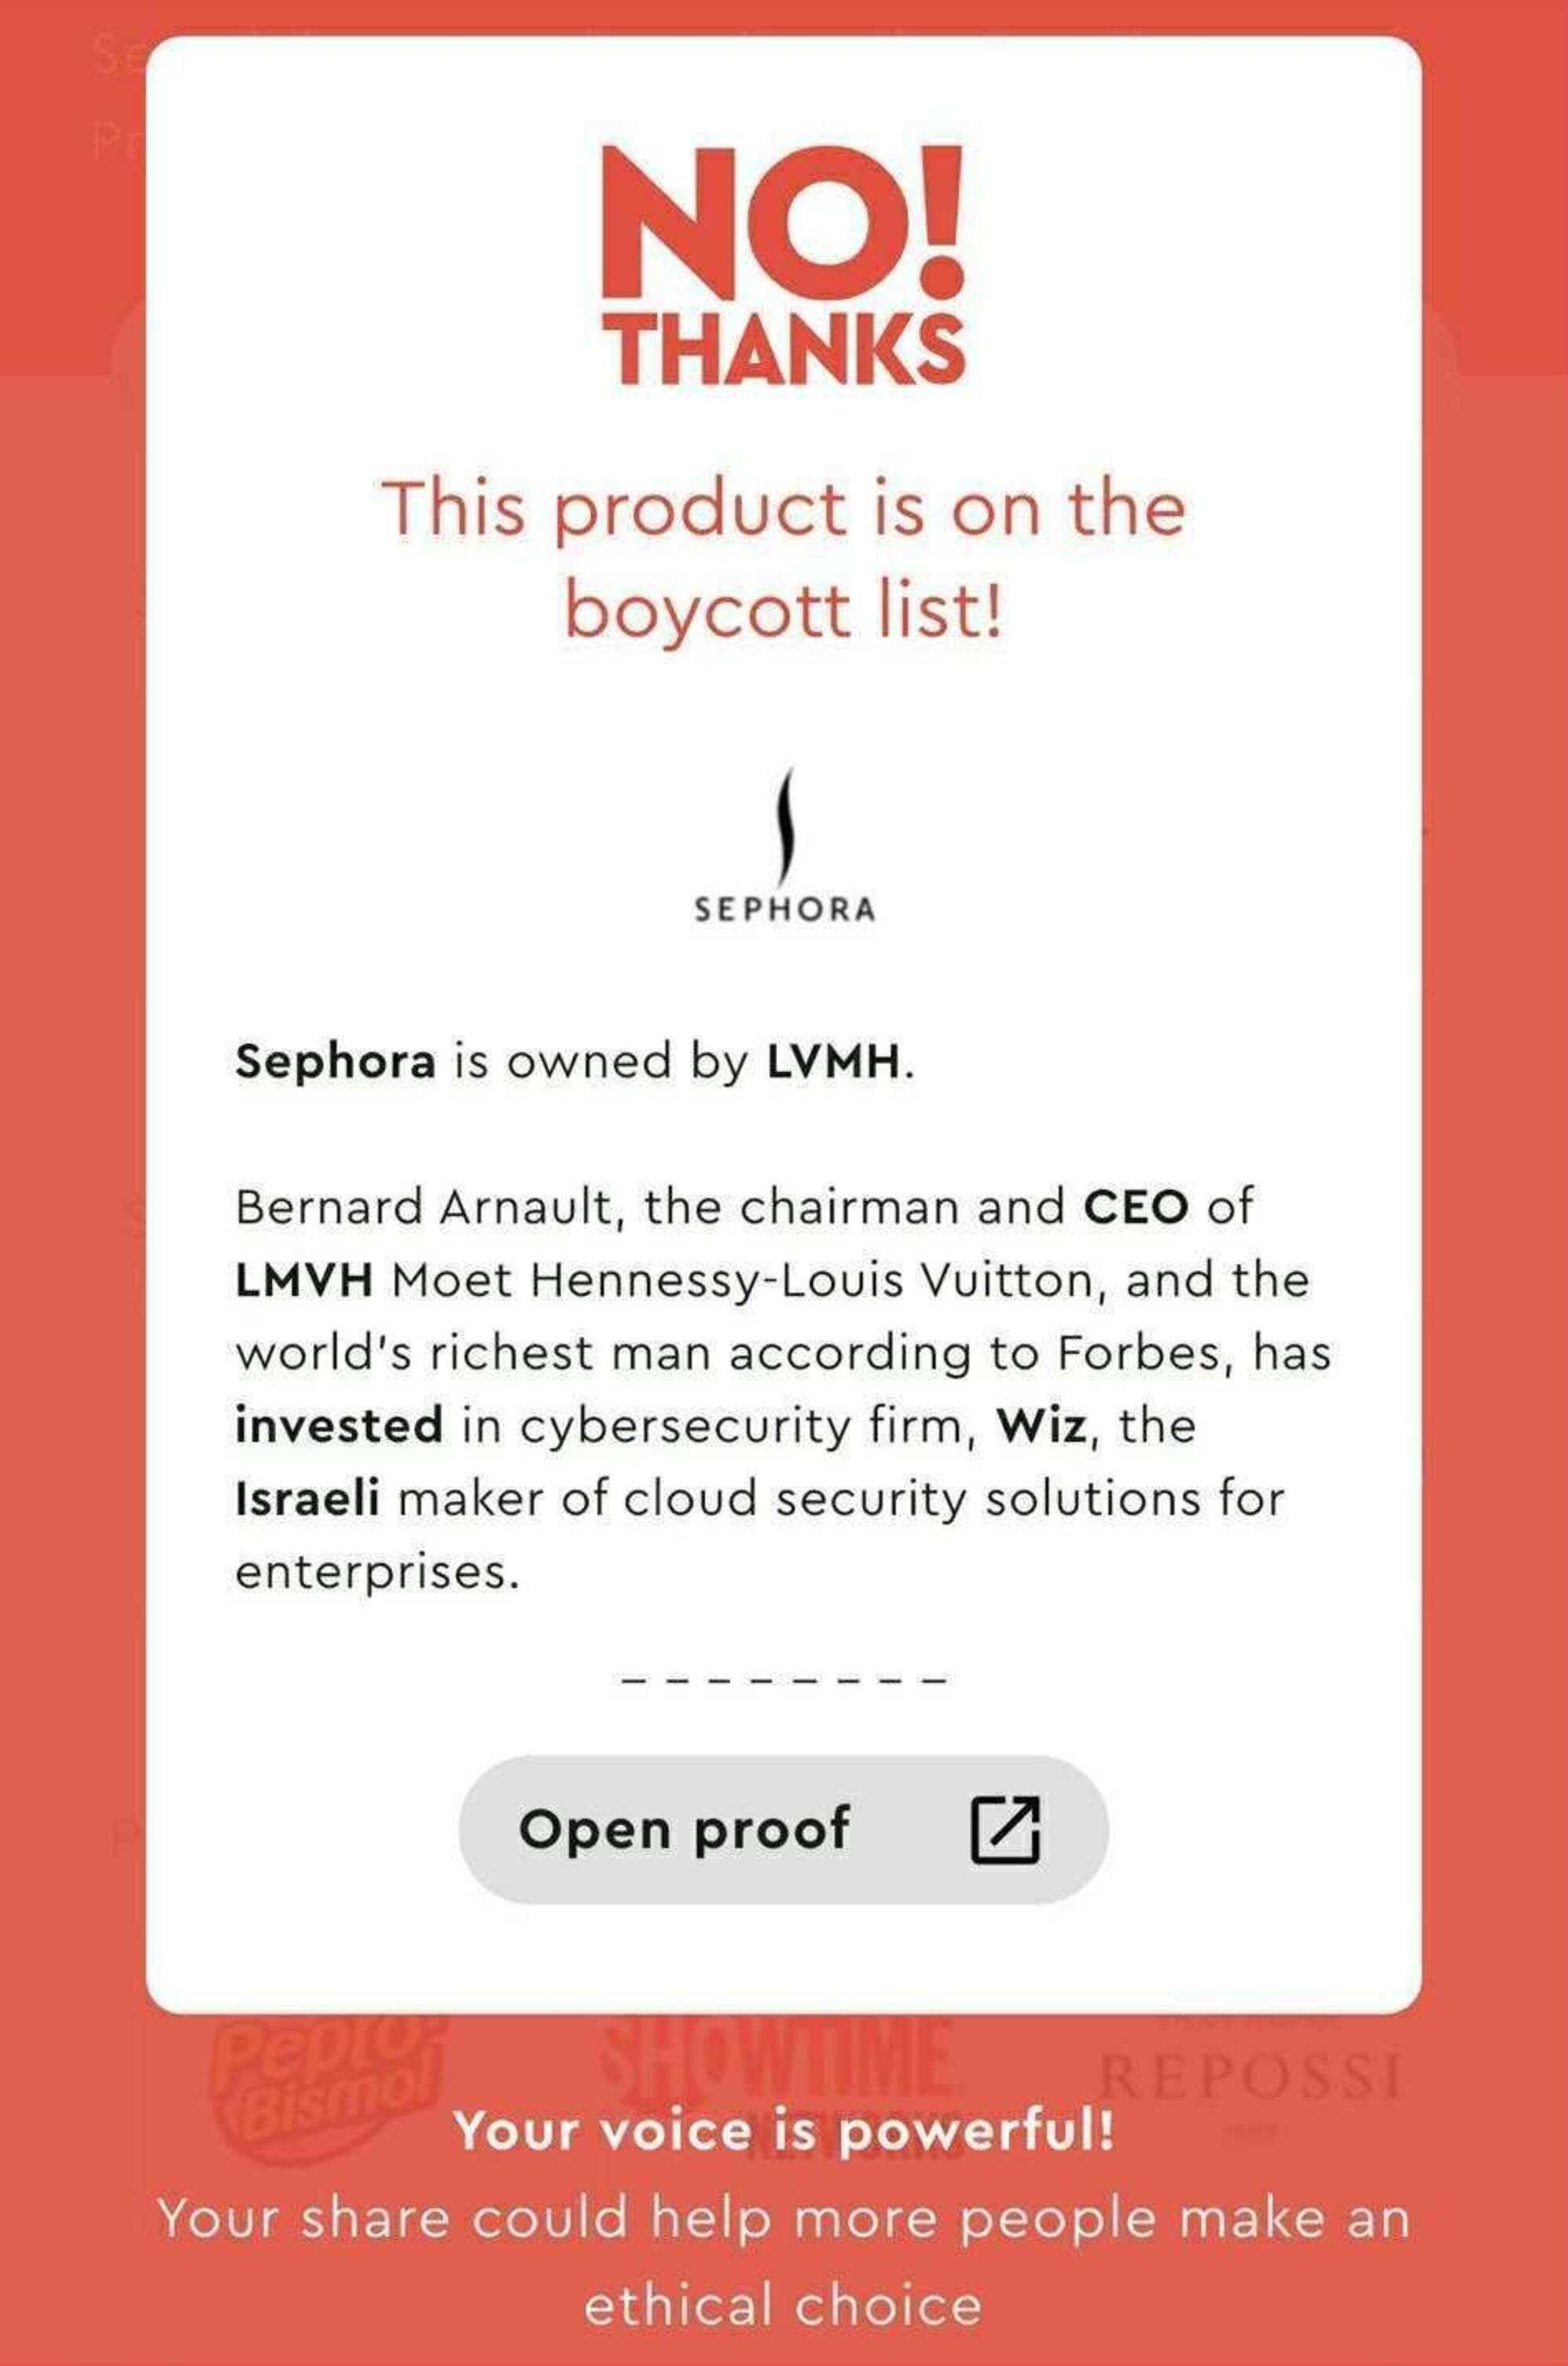
Task: Click the bold LMVH text in the paragraph
Action: click(304, 1280)
